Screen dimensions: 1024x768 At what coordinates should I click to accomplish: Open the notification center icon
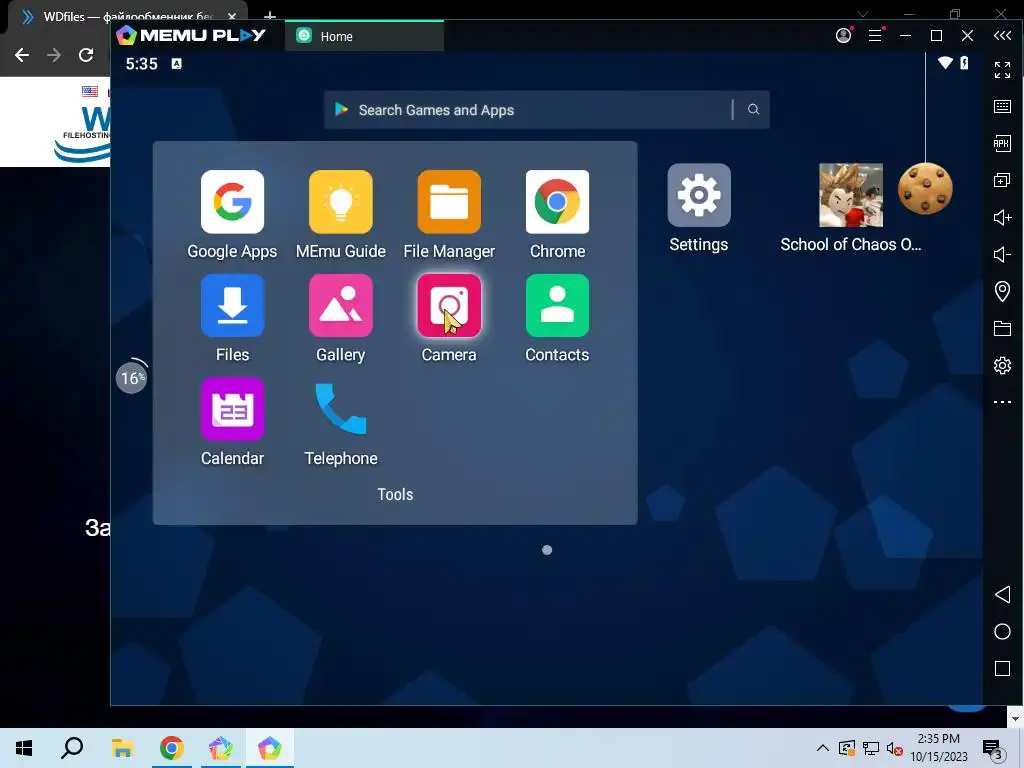click(994, 750)
